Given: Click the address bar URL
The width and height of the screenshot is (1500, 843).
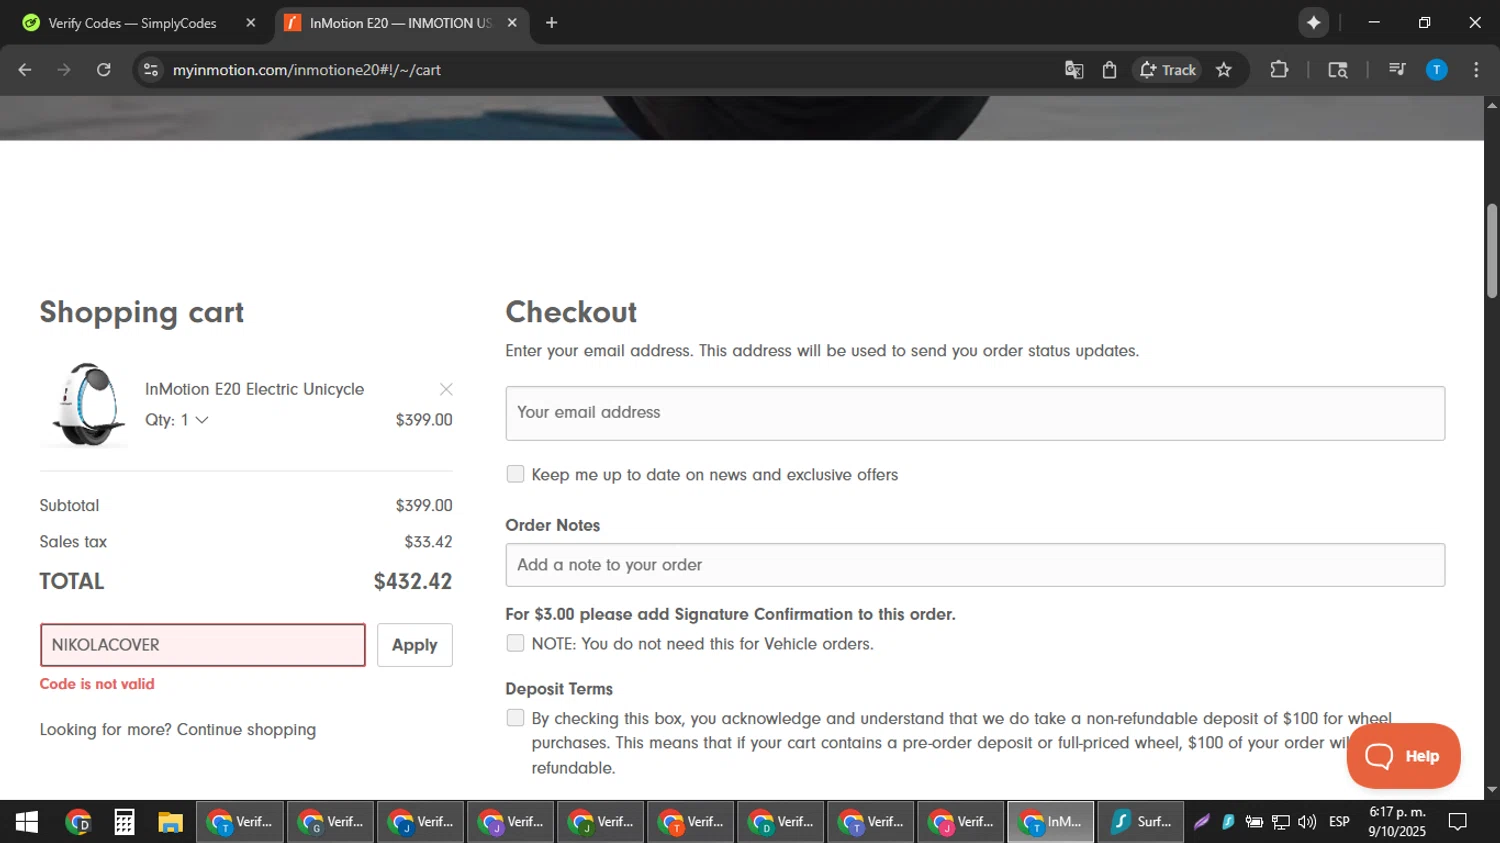Looking at the screenshot, I should [306, 70].
